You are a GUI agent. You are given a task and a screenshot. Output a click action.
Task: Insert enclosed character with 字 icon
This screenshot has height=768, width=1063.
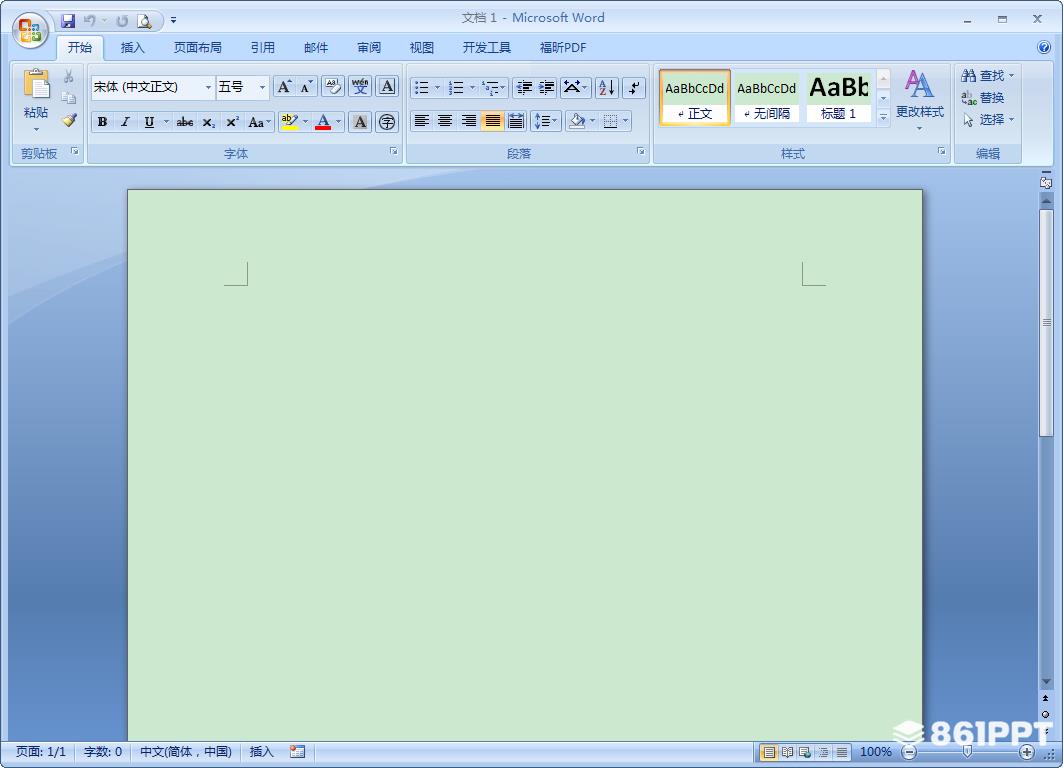click(x=387, y=122)
